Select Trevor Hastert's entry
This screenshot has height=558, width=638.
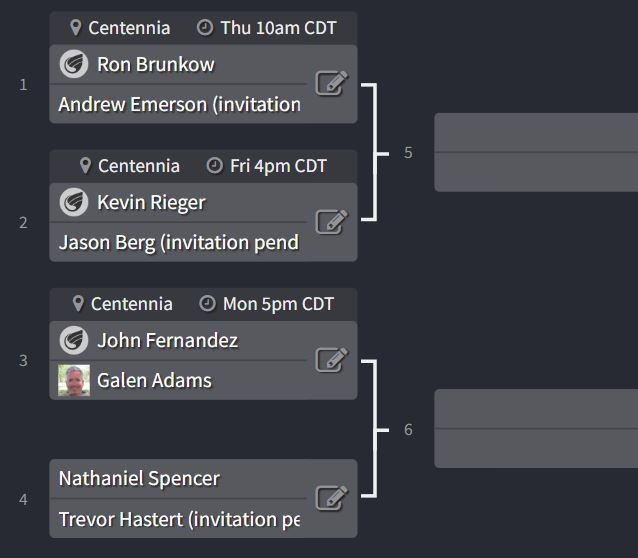click(x=179, y=519)
